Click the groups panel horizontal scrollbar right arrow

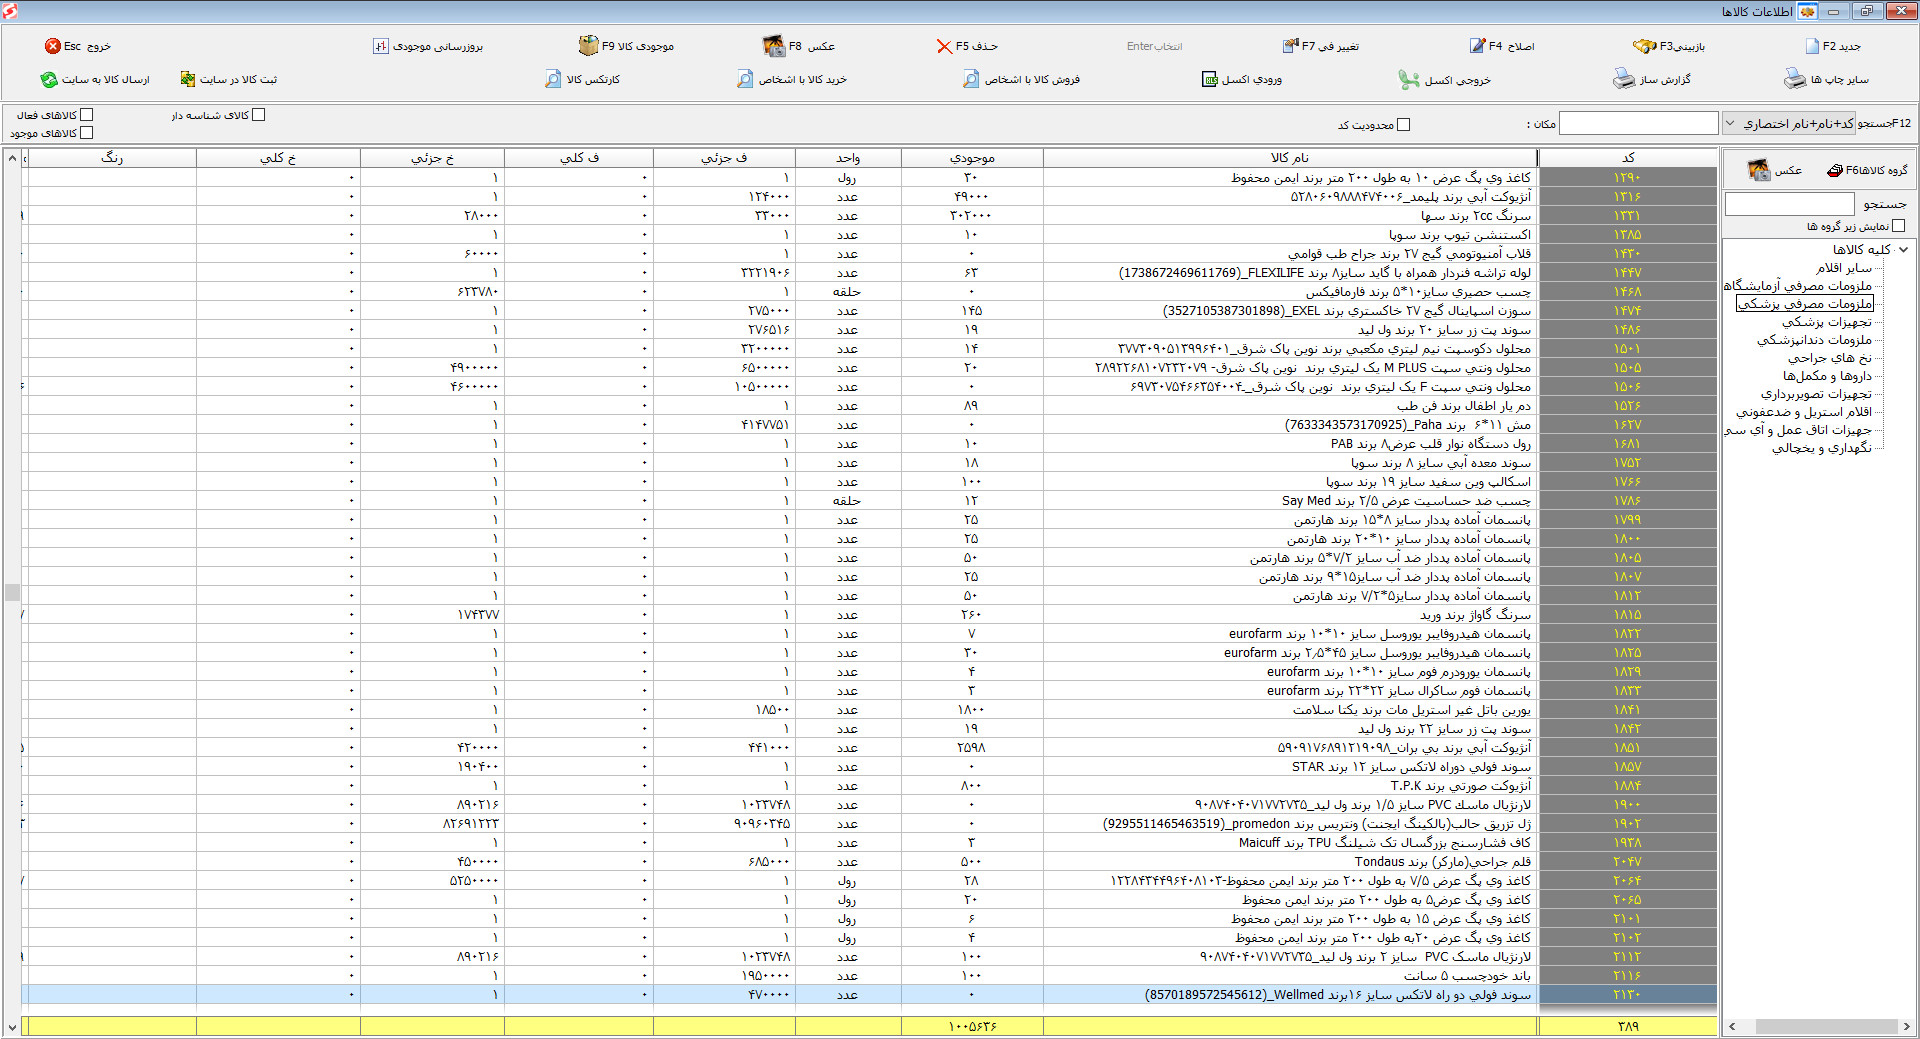pos(1906,1026)
